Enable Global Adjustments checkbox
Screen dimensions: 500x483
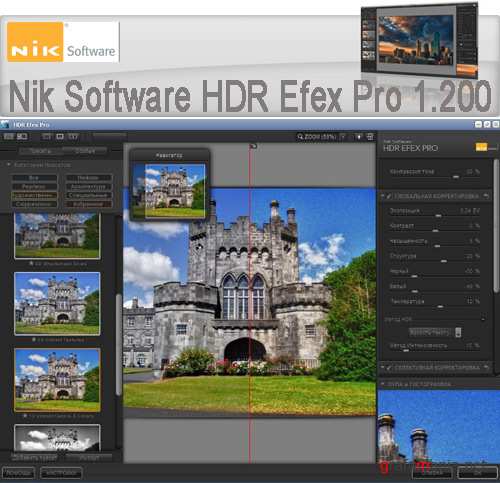pyautogui.click(x=389, y=196)
